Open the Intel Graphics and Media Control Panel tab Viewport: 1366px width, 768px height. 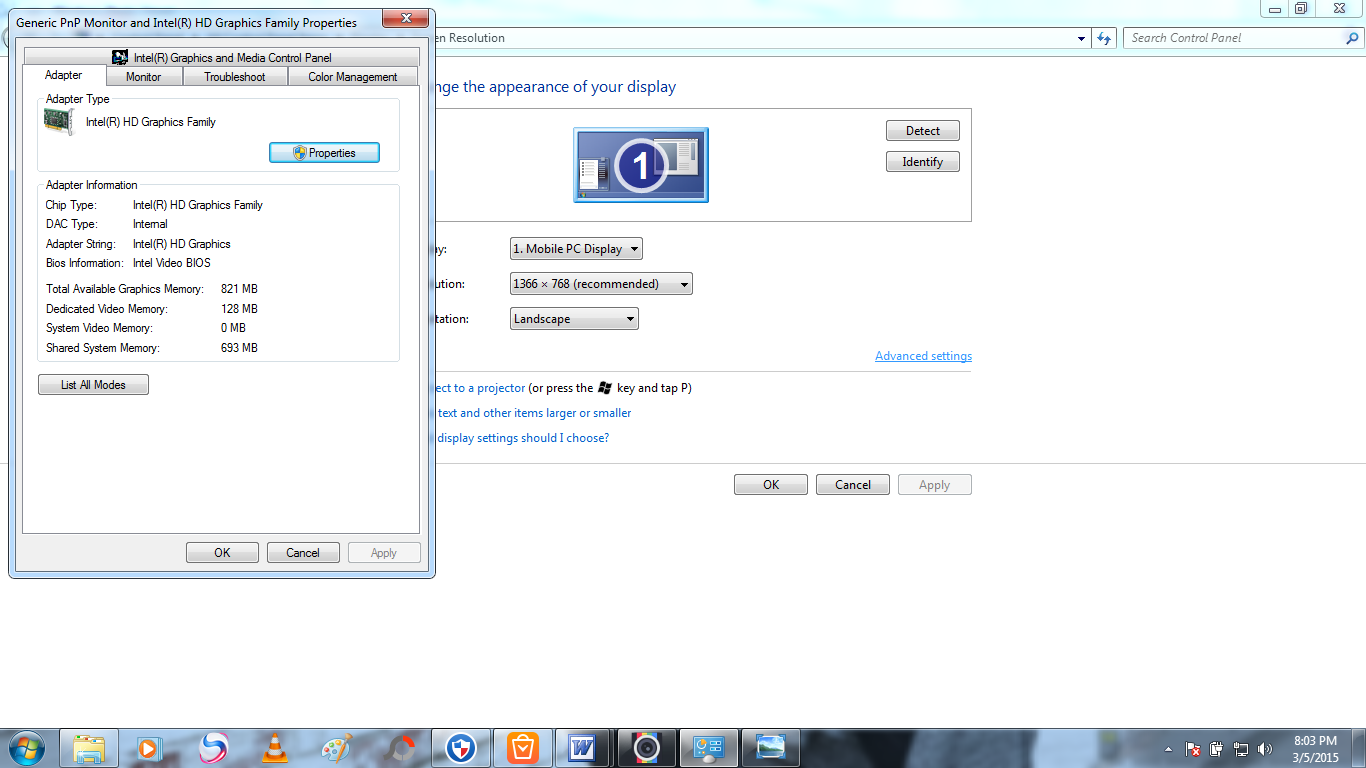[221, 57]
